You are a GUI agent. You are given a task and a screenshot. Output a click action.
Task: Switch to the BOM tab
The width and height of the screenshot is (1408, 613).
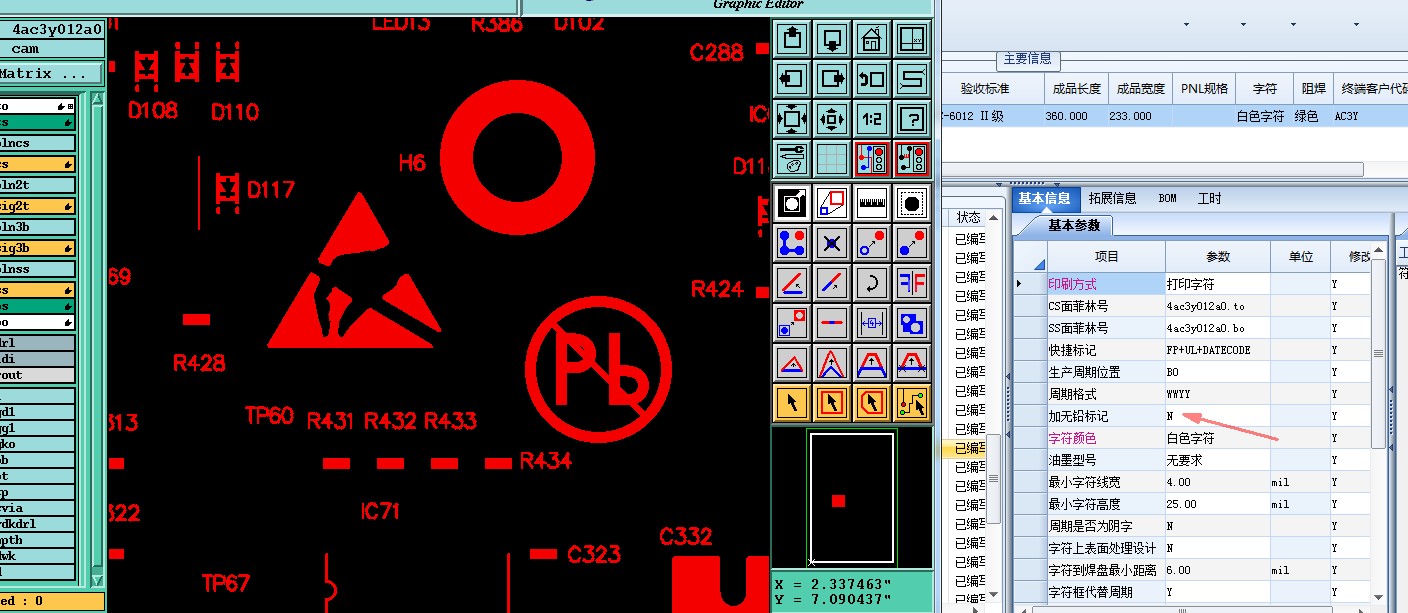pyautogui.click(x=1168, y=198)
